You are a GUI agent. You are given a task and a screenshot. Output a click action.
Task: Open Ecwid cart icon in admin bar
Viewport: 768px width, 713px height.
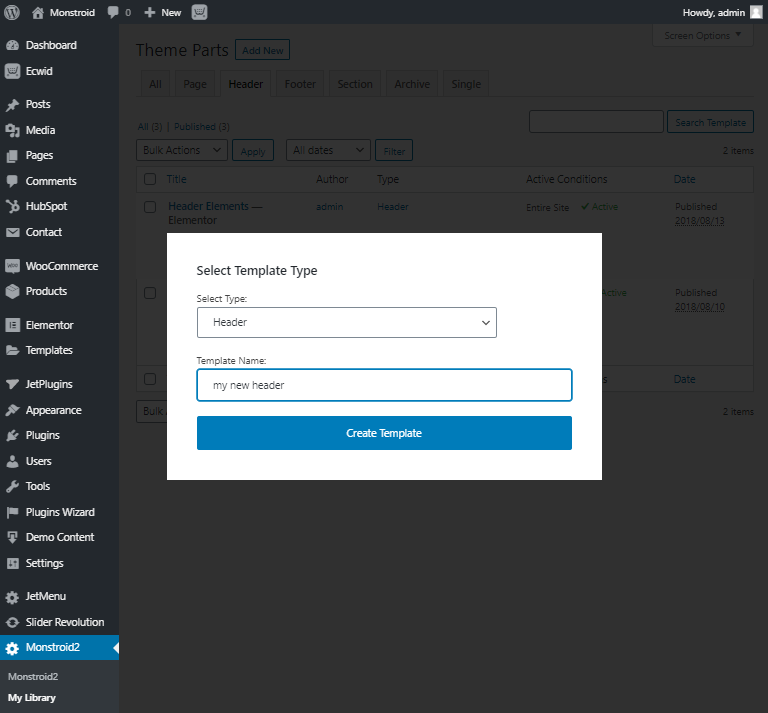point(199,12)
